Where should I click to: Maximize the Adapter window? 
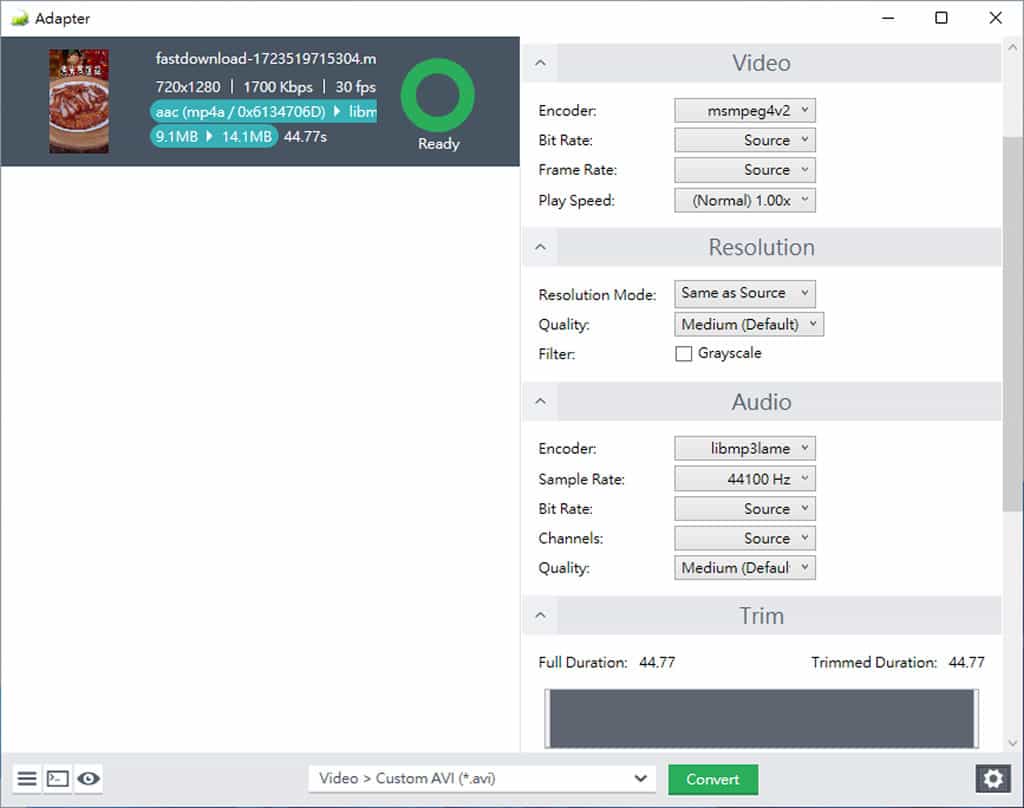[x=941, y=18]
